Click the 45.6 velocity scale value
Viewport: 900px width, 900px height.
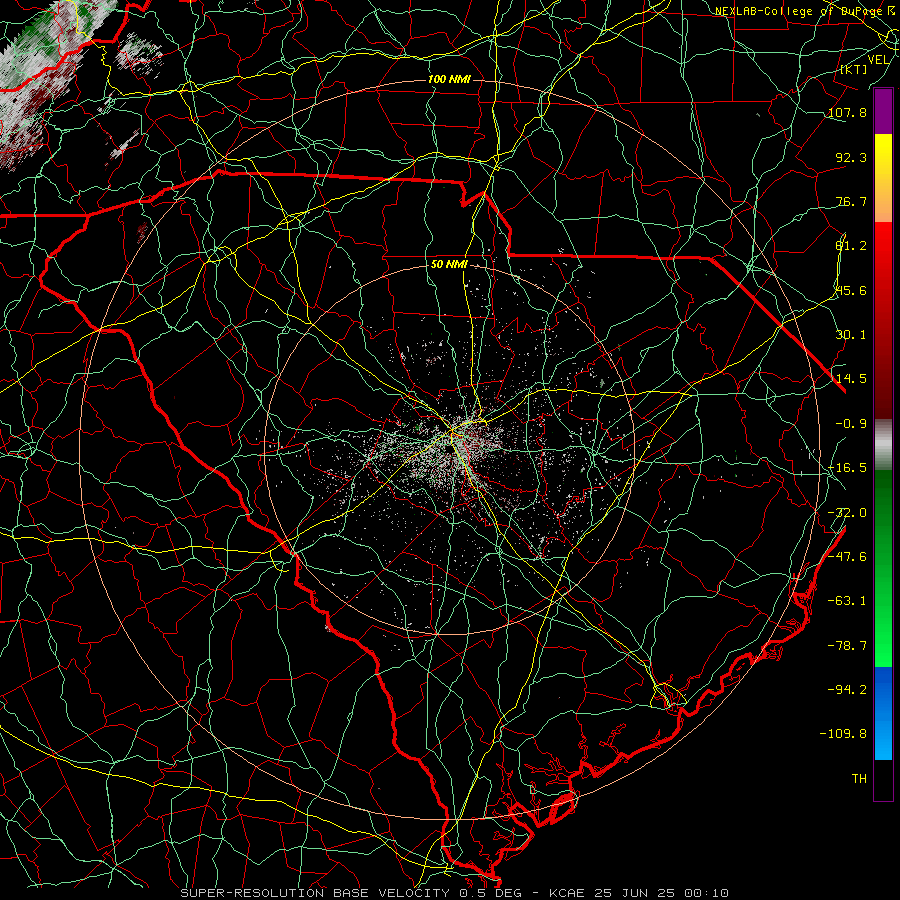point(851,290)
